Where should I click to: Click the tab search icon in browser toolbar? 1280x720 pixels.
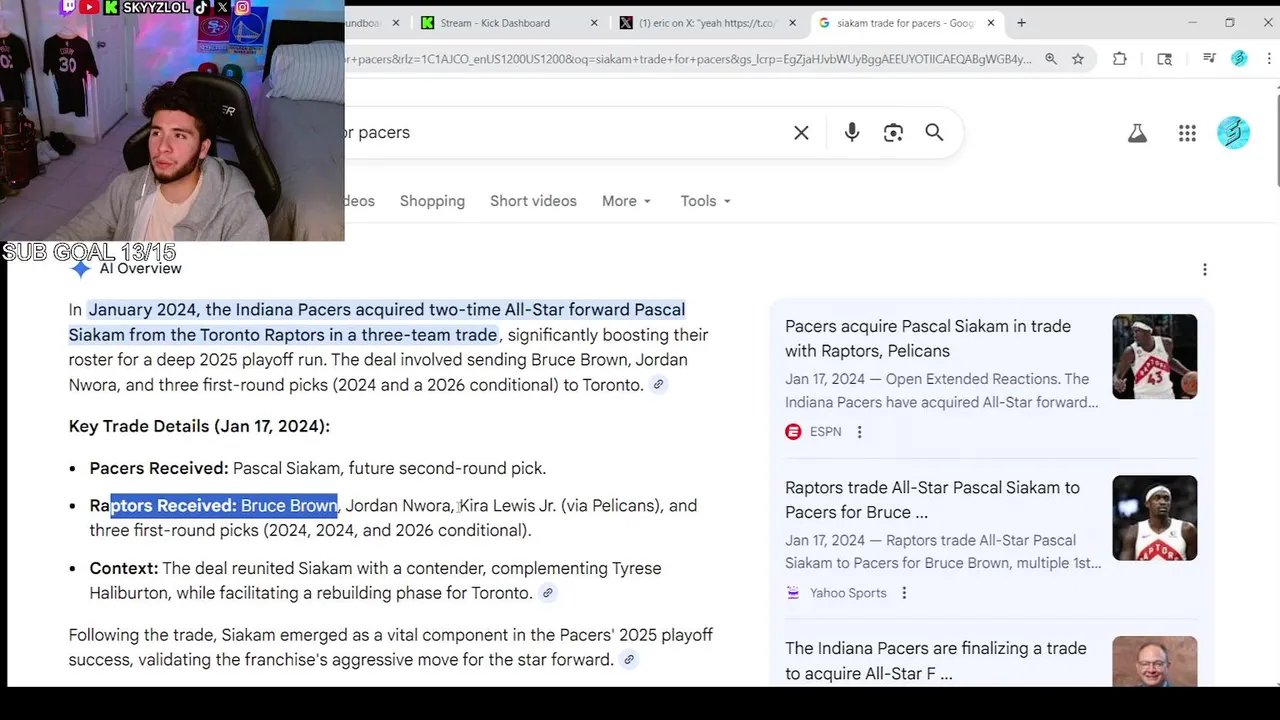click(x=1164, y=59)
